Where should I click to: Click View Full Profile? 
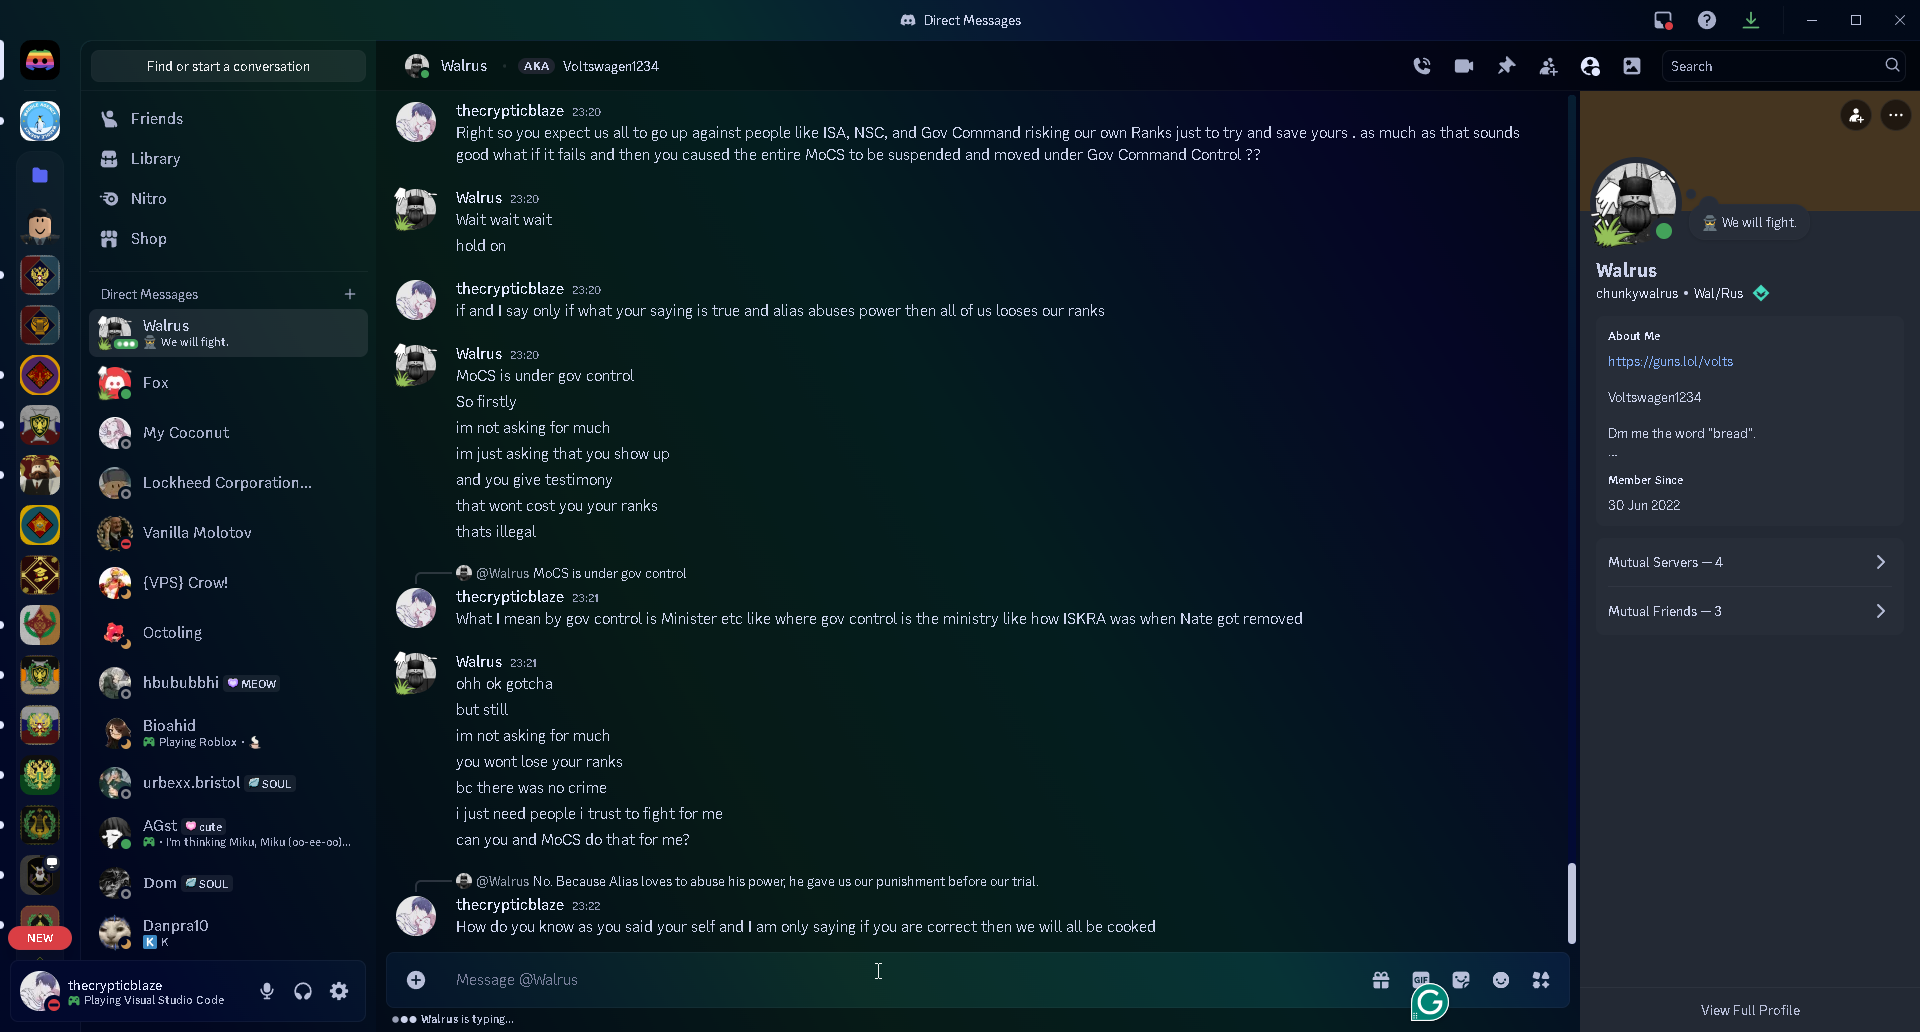point(1750,1010)
